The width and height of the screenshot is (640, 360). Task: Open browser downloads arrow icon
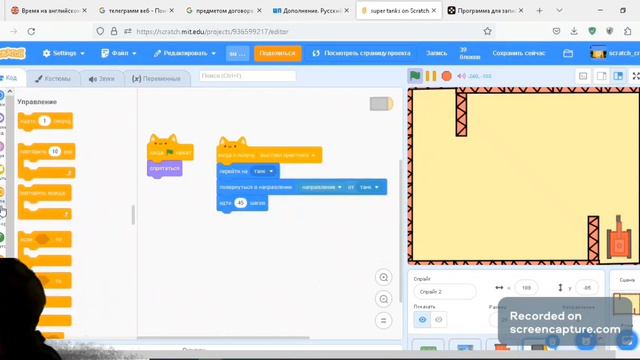[x=574, y=31]
